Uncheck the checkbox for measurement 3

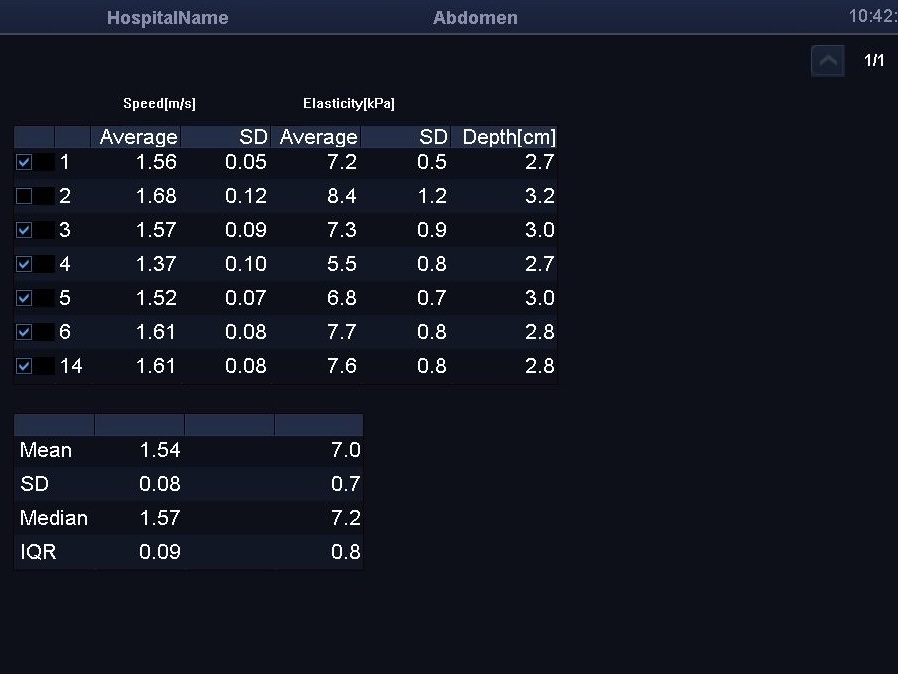pyautogui.click(x=24, y=230)
